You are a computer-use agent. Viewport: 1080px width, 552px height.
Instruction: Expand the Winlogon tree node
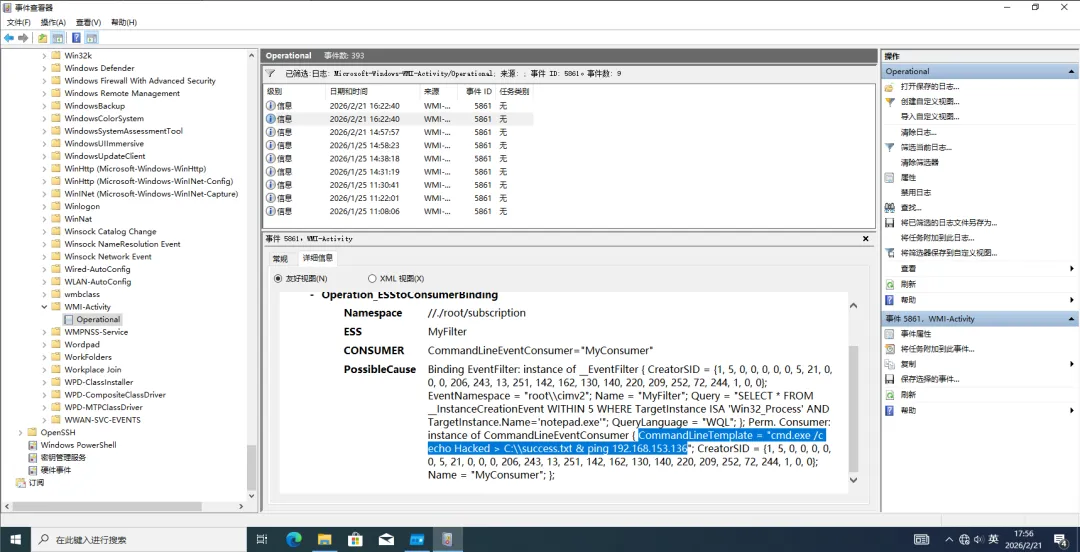(x=45, y=206)
